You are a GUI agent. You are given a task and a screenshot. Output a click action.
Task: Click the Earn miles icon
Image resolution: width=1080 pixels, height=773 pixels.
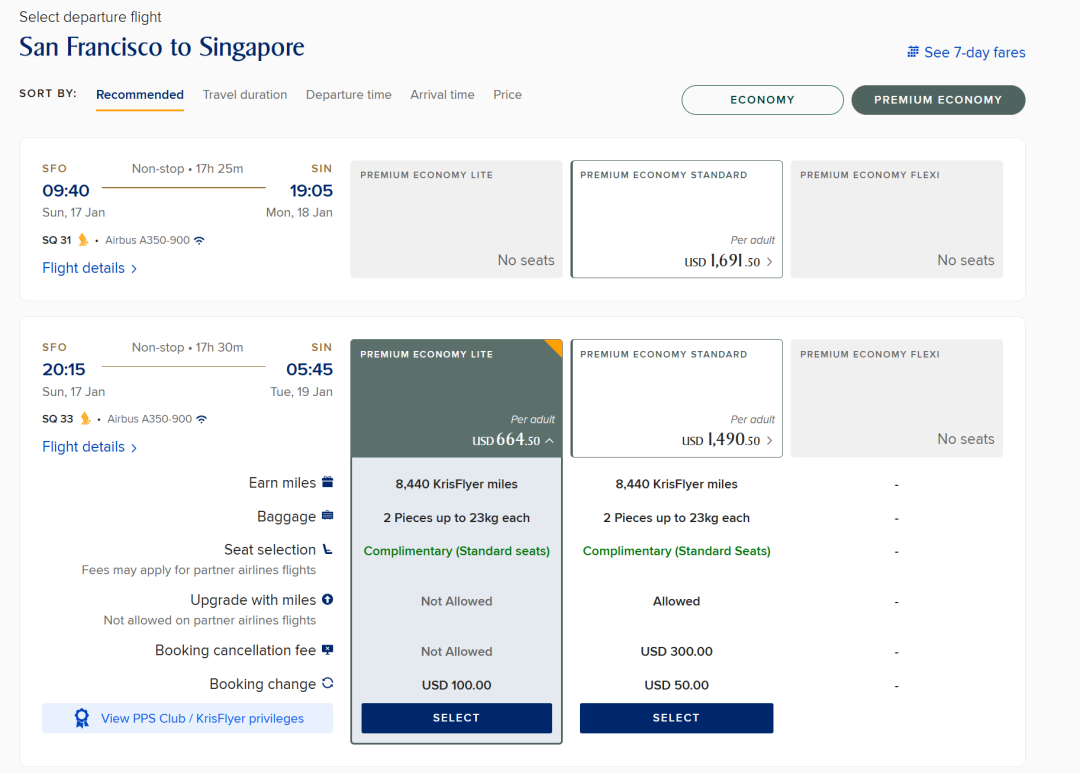coord(328,482)
